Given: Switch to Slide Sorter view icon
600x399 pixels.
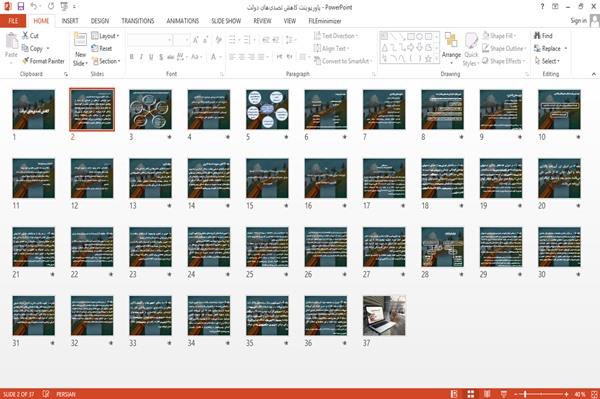Looking at the screenshot, I should (471, 394).
